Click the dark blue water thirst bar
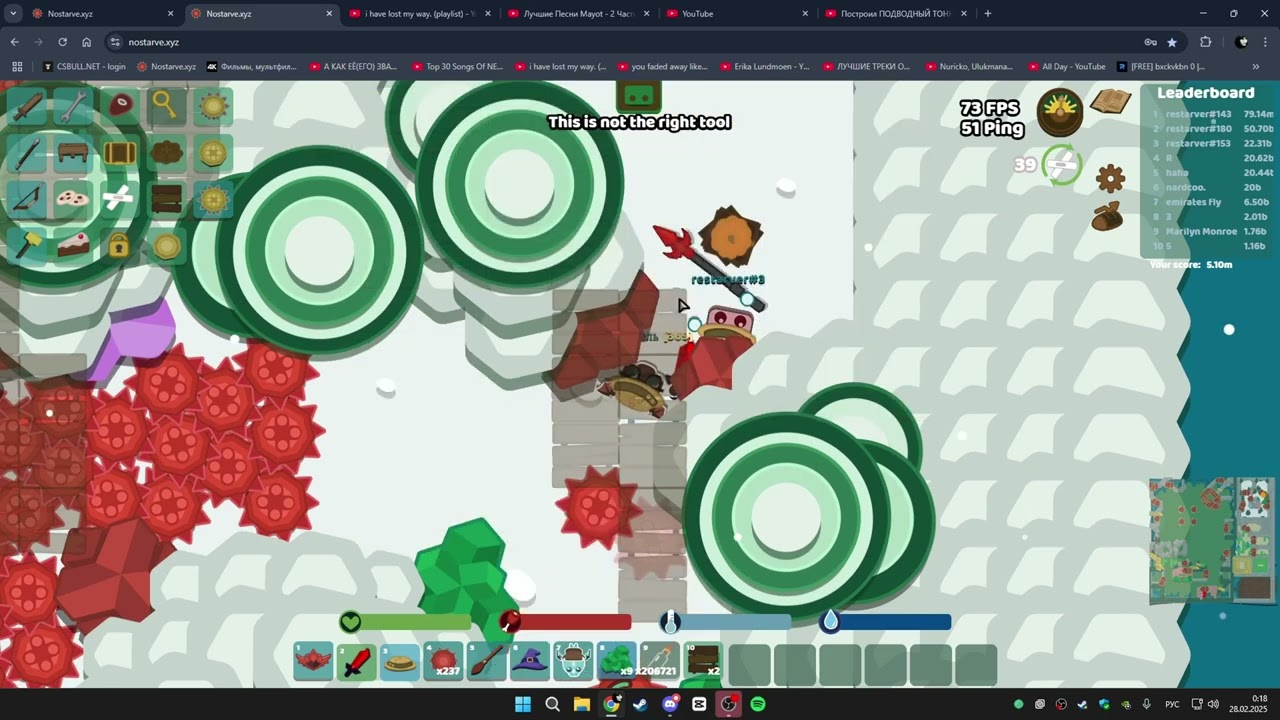 point(886,622)
